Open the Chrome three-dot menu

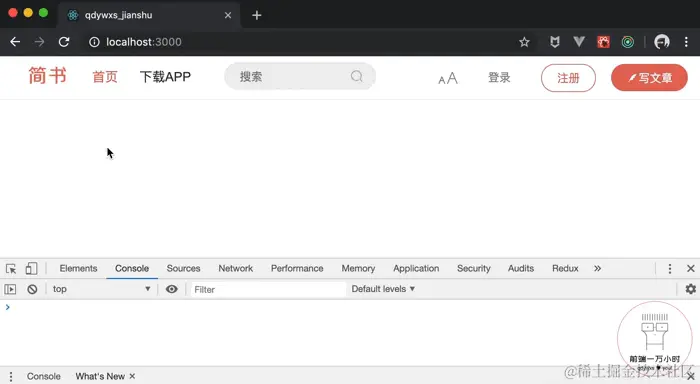pyautogui.click(x=686, y=42)
